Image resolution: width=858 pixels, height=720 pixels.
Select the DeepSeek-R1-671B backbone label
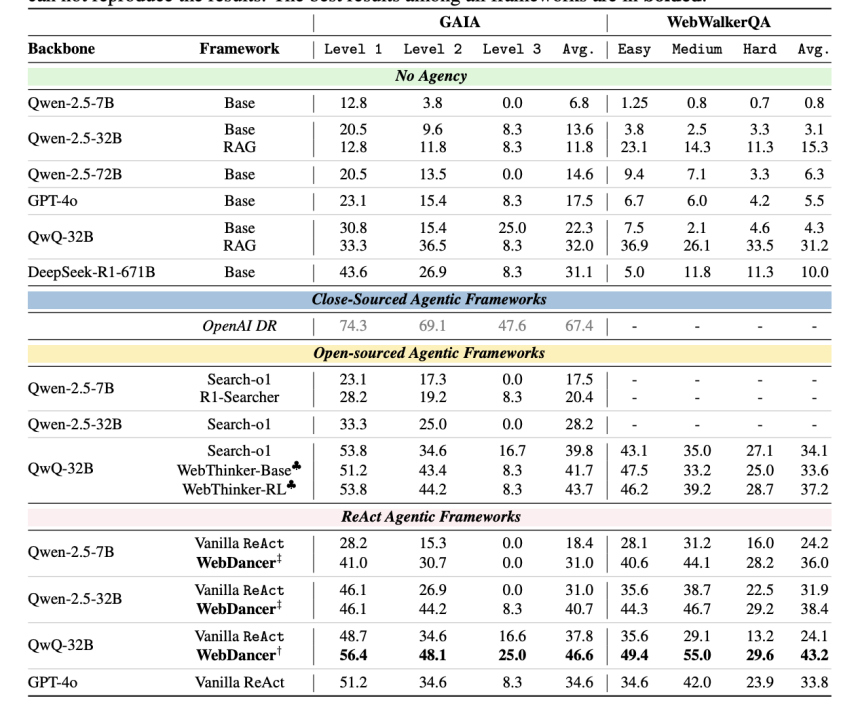tap(91, 272)
